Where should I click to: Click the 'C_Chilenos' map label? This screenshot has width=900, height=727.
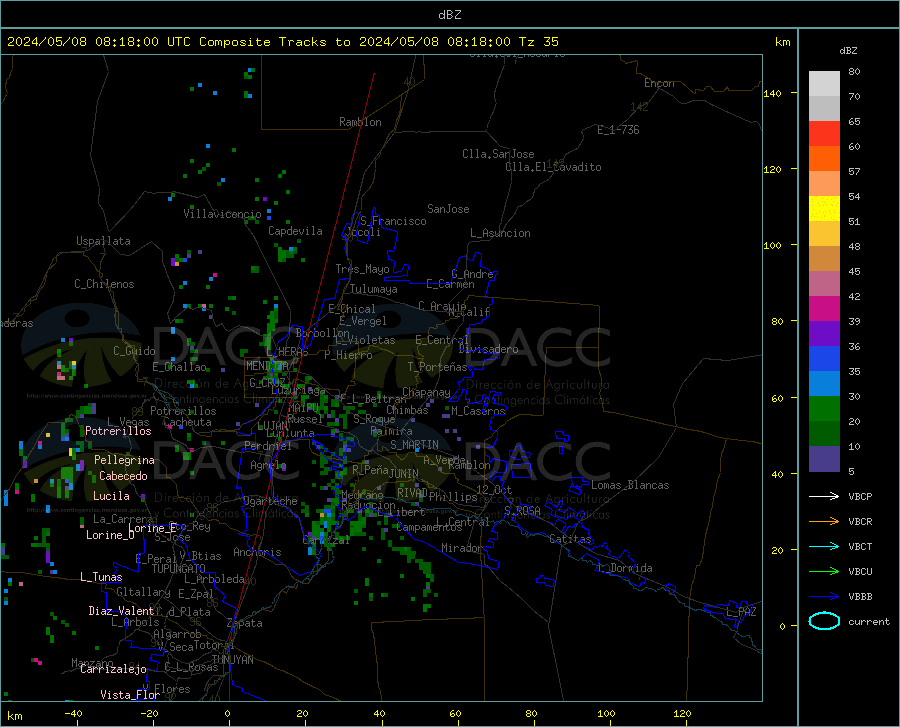[104, 284]
